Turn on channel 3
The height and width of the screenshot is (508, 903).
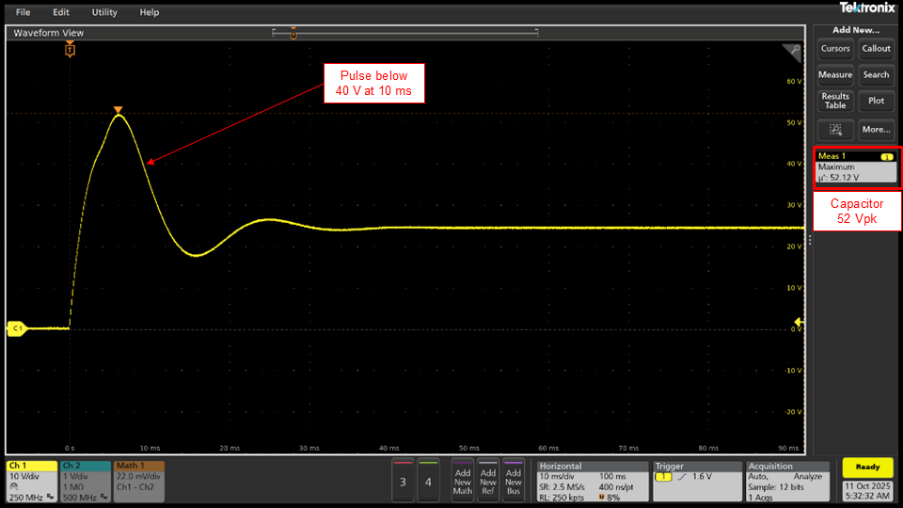coord(403,480)
